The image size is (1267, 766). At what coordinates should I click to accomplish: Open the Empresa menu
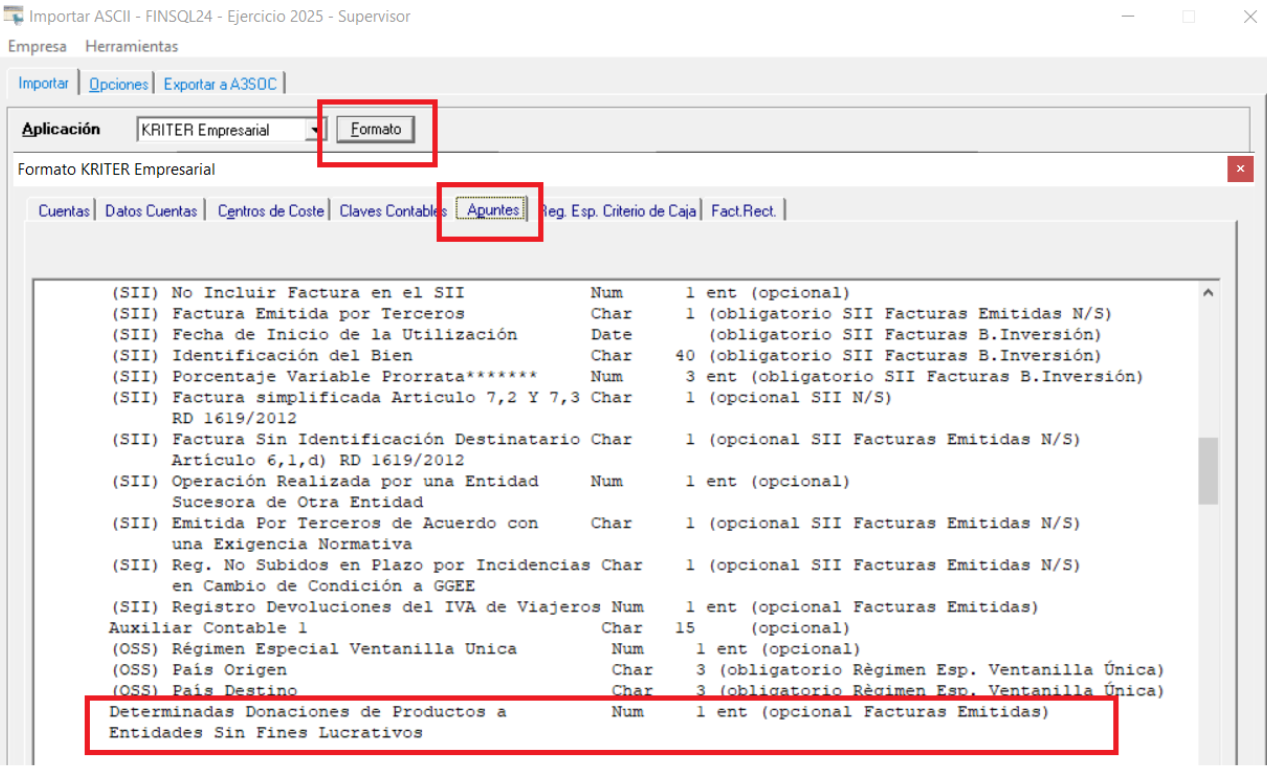point(37,46)
